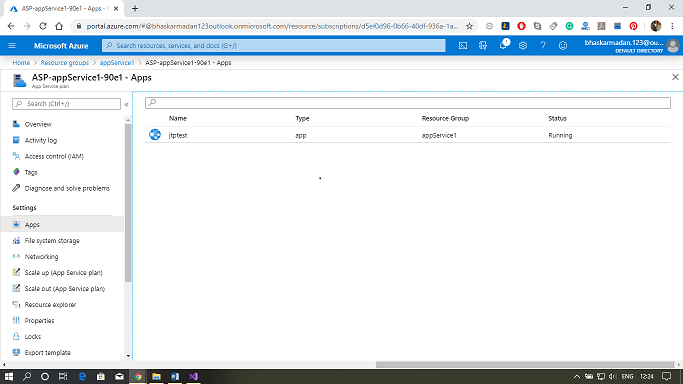Open Visual Studio from the taskbar
Image resolution: width=683 pixels, height=384 pixels.
[193, 376]
